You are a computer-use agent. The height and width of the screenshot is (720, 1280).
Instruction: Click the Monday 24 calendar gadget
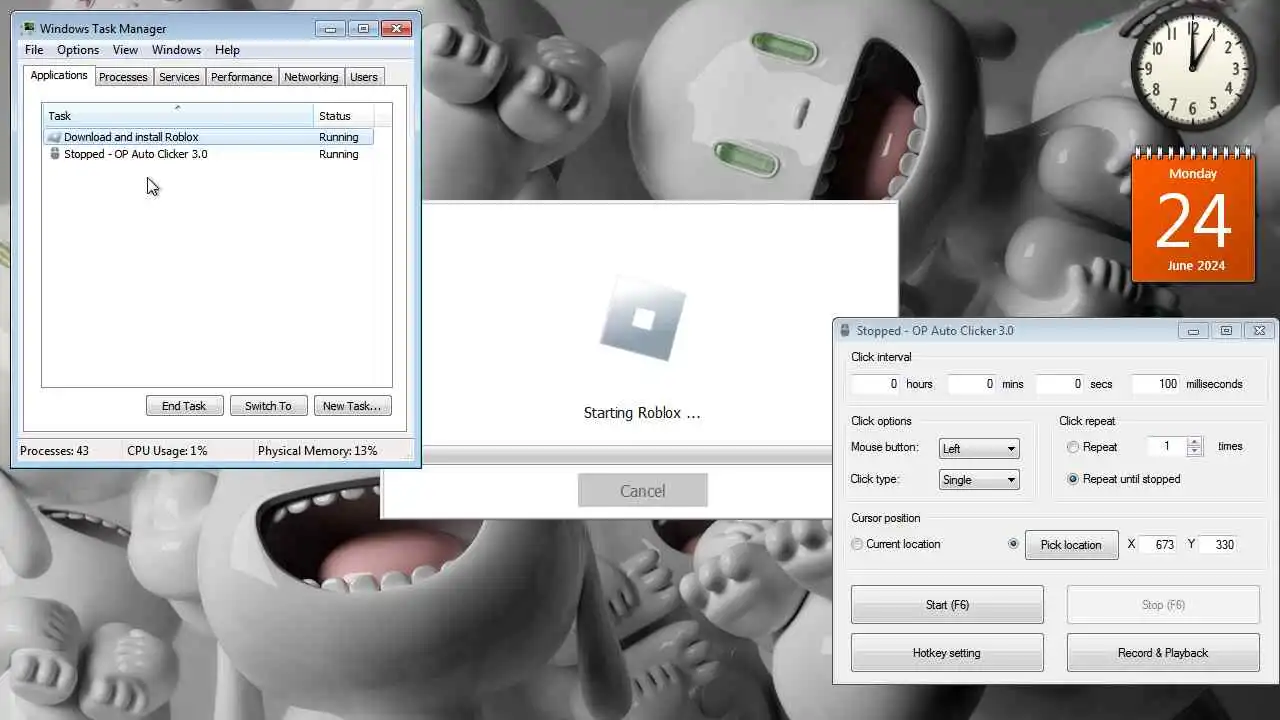pos(1193,214)
